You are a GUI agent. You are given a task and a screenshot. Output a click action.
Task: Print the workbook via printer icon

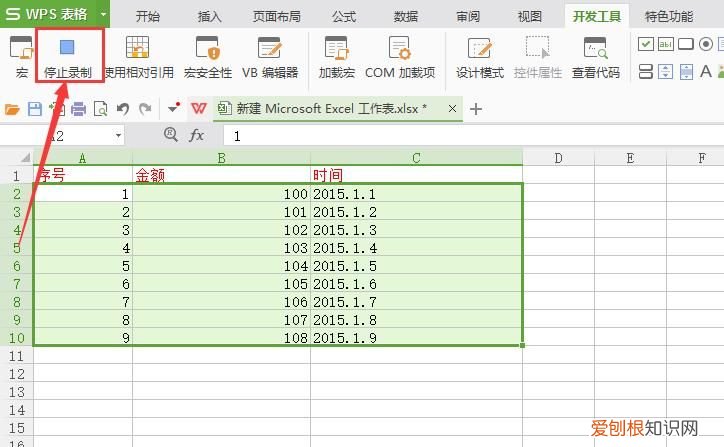tap(78, 109)
